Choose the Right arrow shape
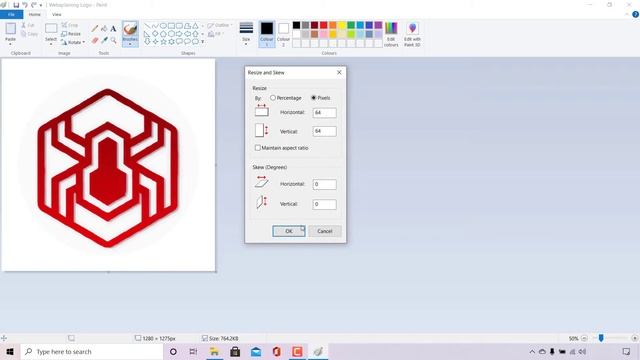 [180, 33]
